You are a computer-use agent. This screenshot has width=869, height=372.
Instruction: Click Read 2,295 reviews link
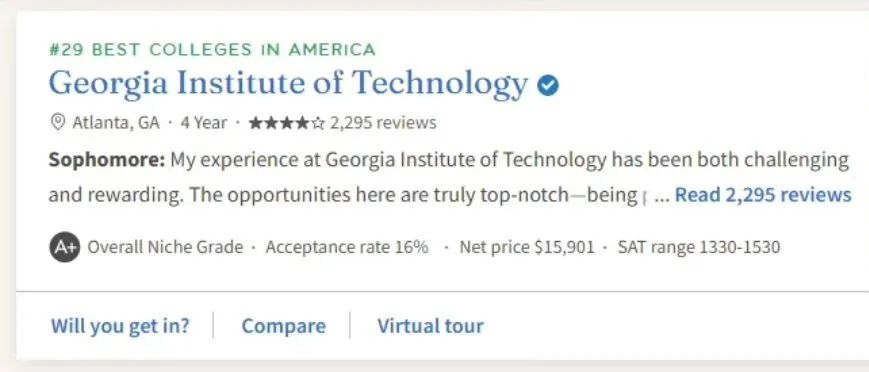tap(763, 195)
